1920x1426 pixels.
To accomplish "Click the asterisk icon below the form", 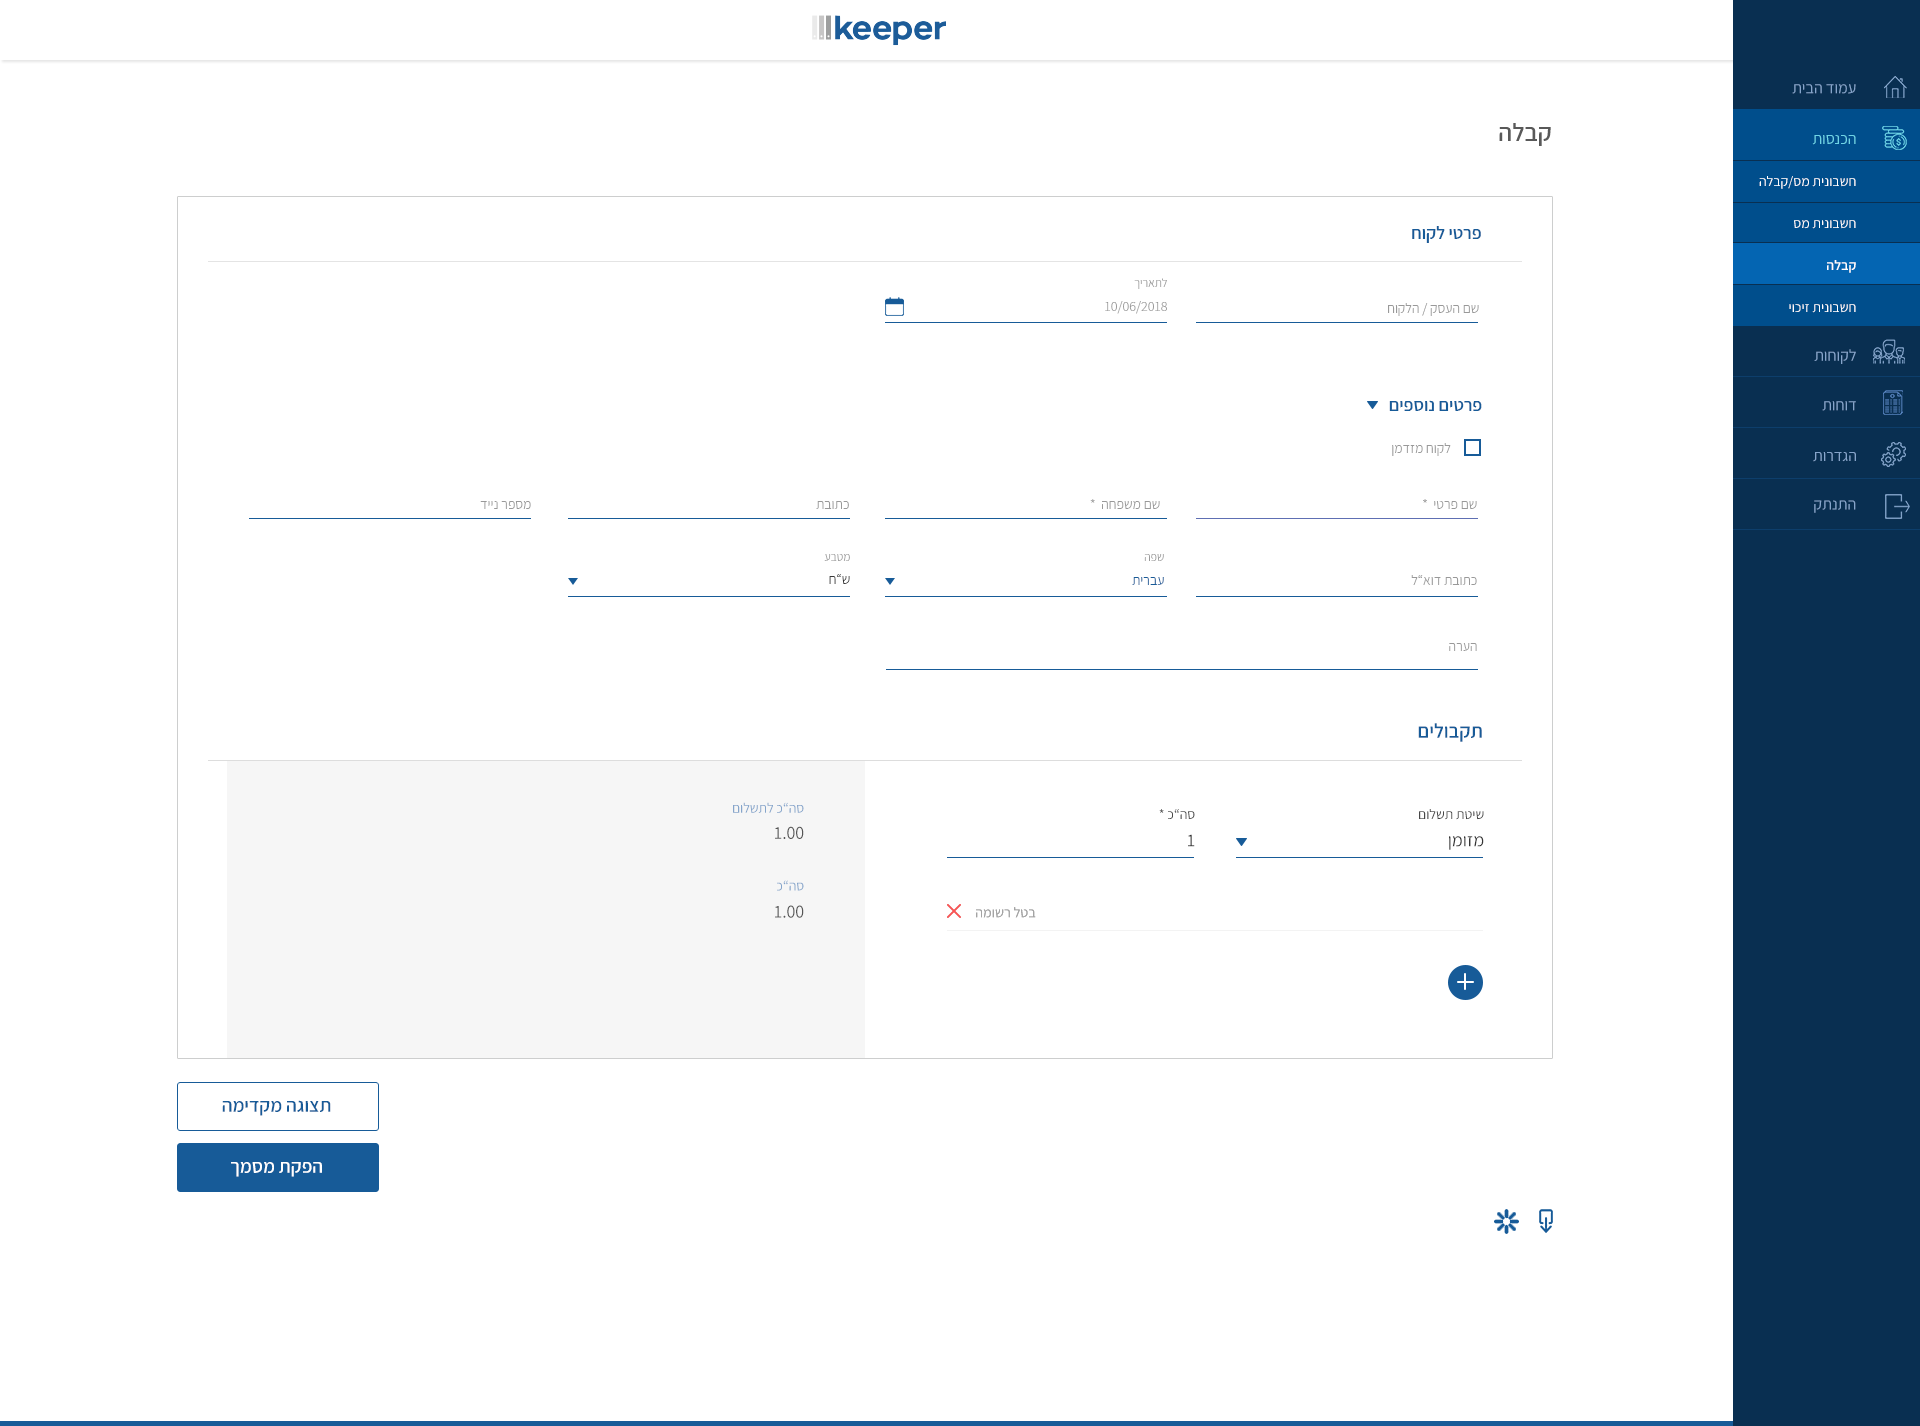I will click(1506, 1221).
